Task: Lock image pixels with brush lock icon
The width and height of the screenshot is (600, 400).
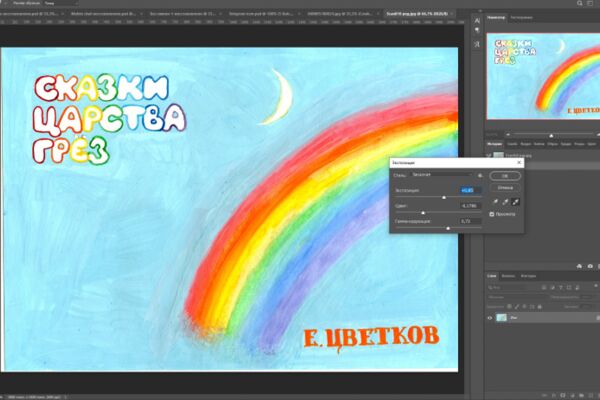Action: (517, 307)
